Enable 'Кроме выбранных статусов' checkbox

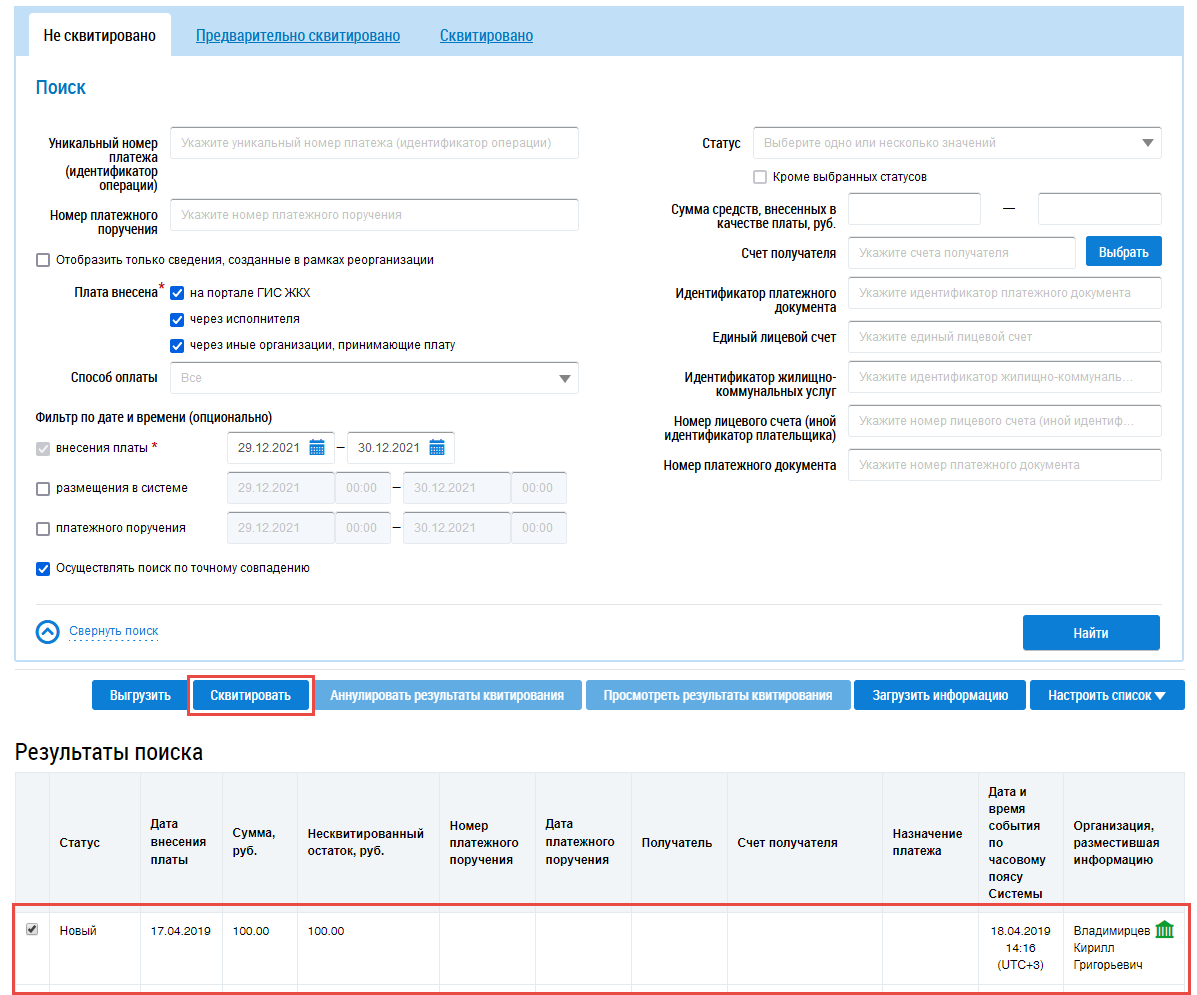[x=760, y=177]
